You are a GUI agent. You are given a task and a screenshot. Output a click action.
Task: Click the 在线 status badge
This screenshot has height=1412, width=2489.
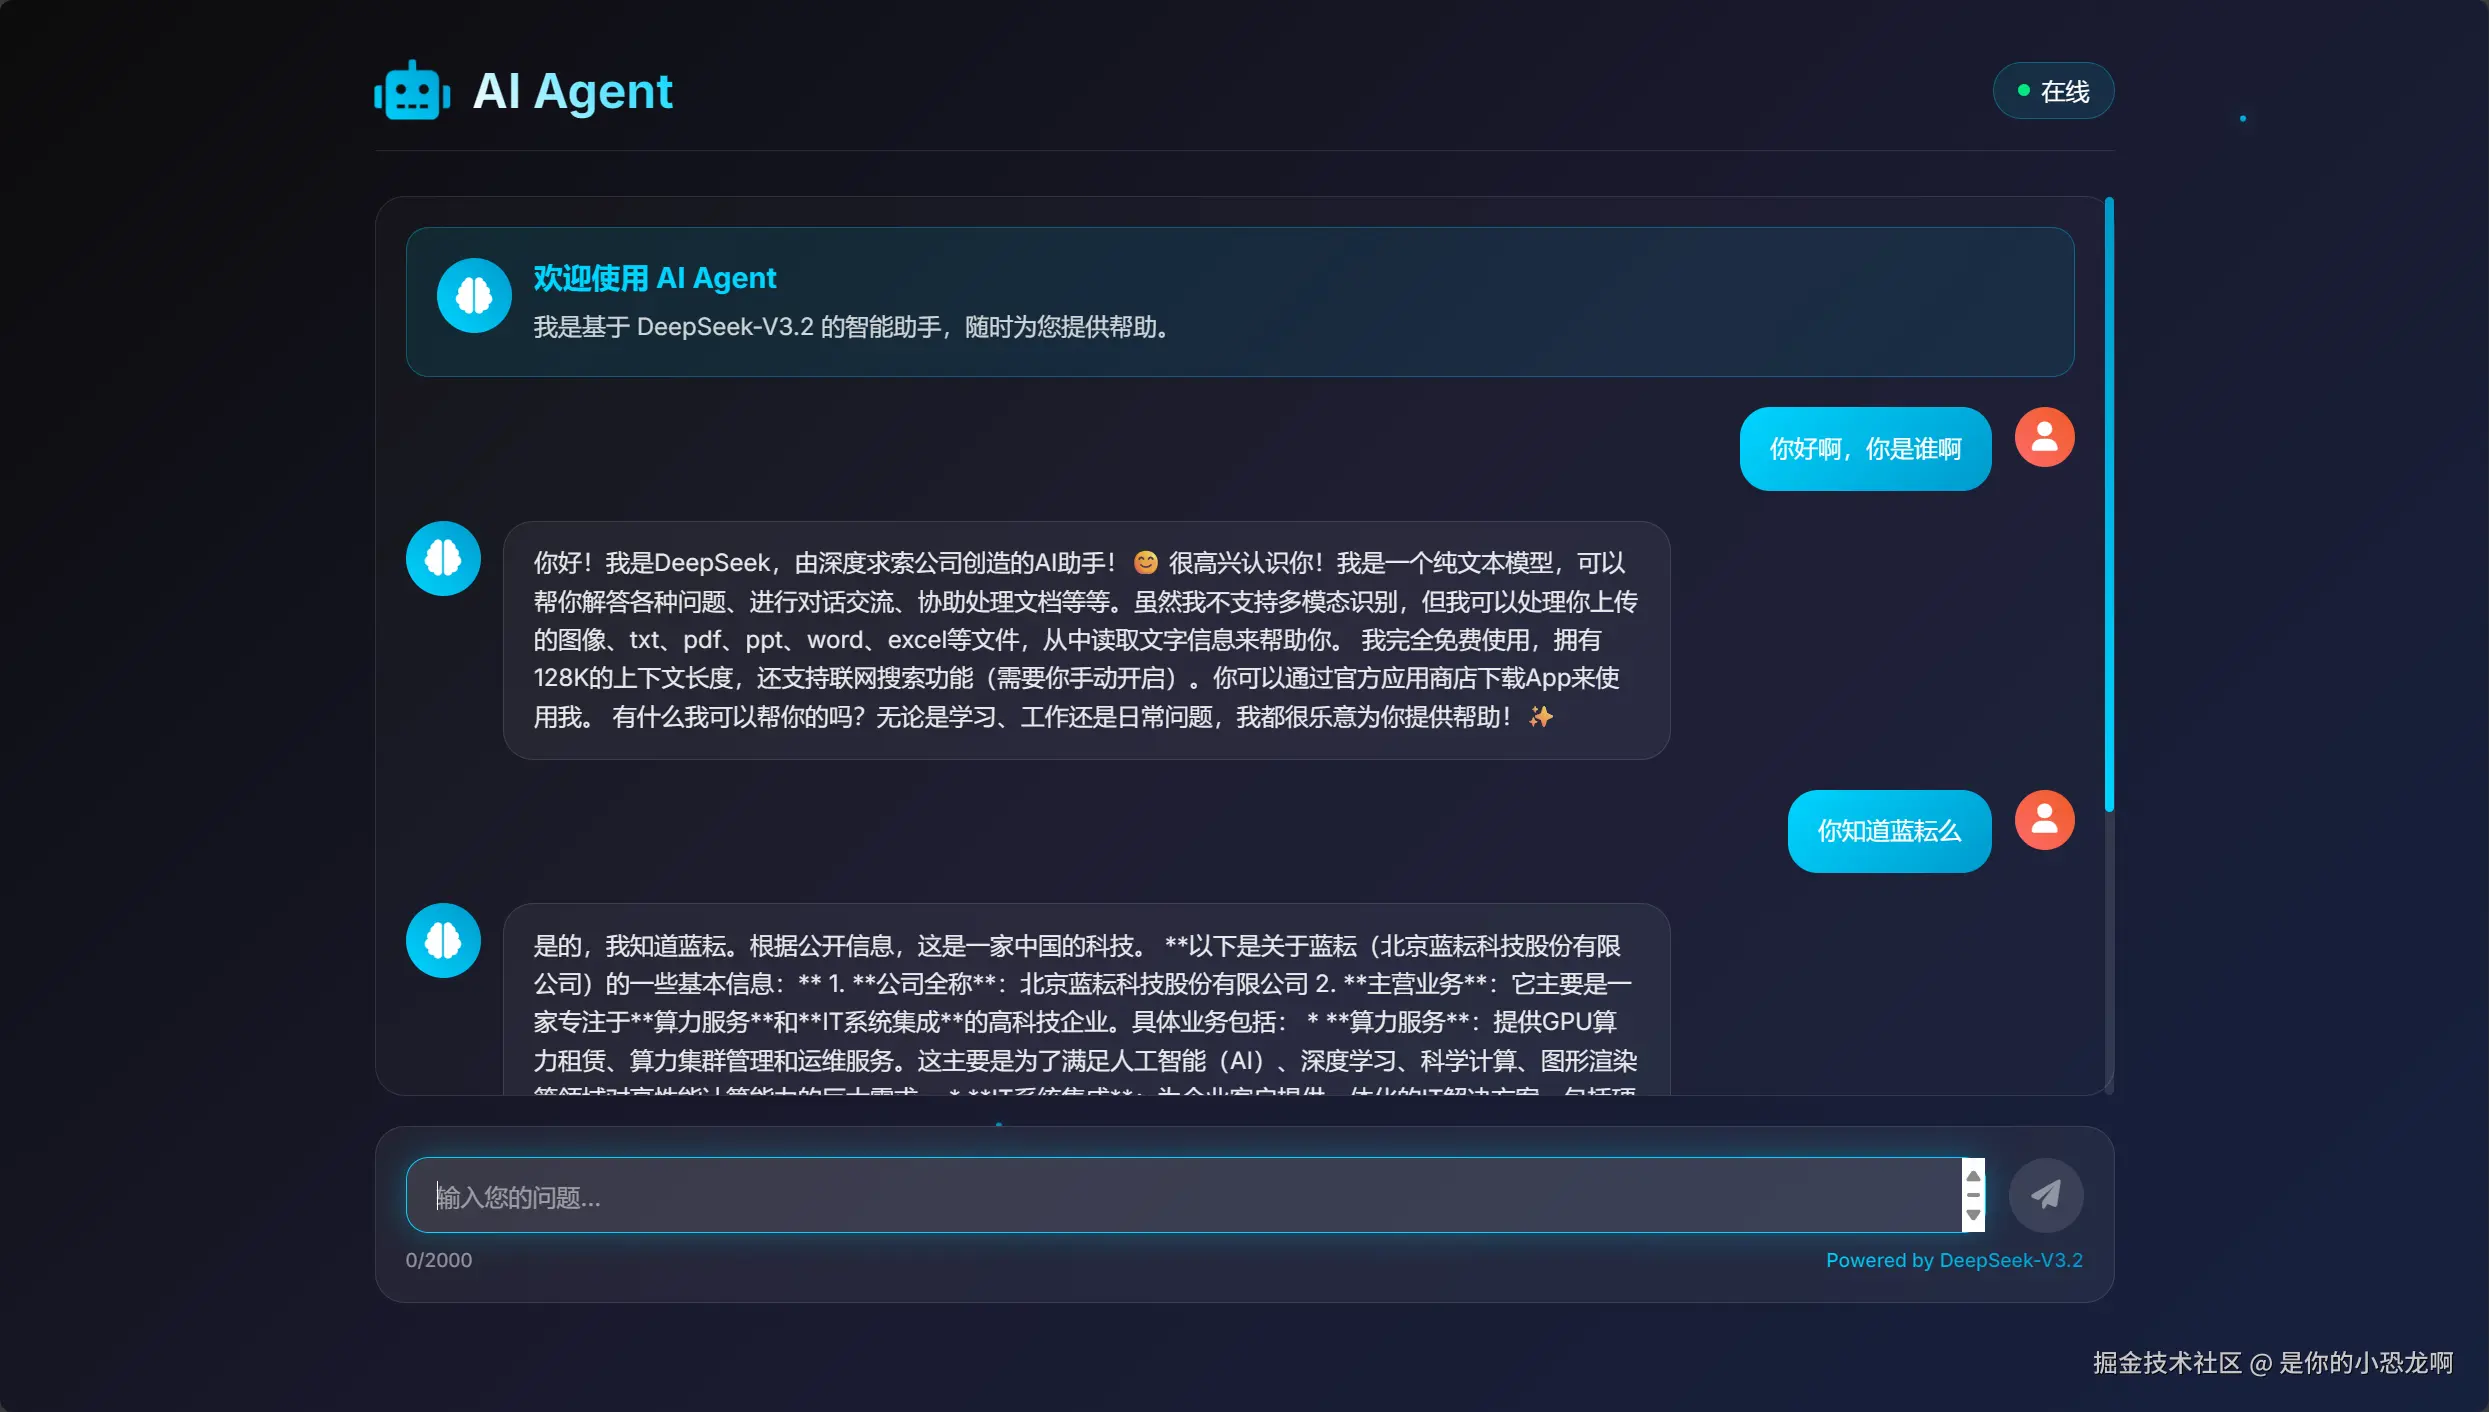tap(2053, 91)
